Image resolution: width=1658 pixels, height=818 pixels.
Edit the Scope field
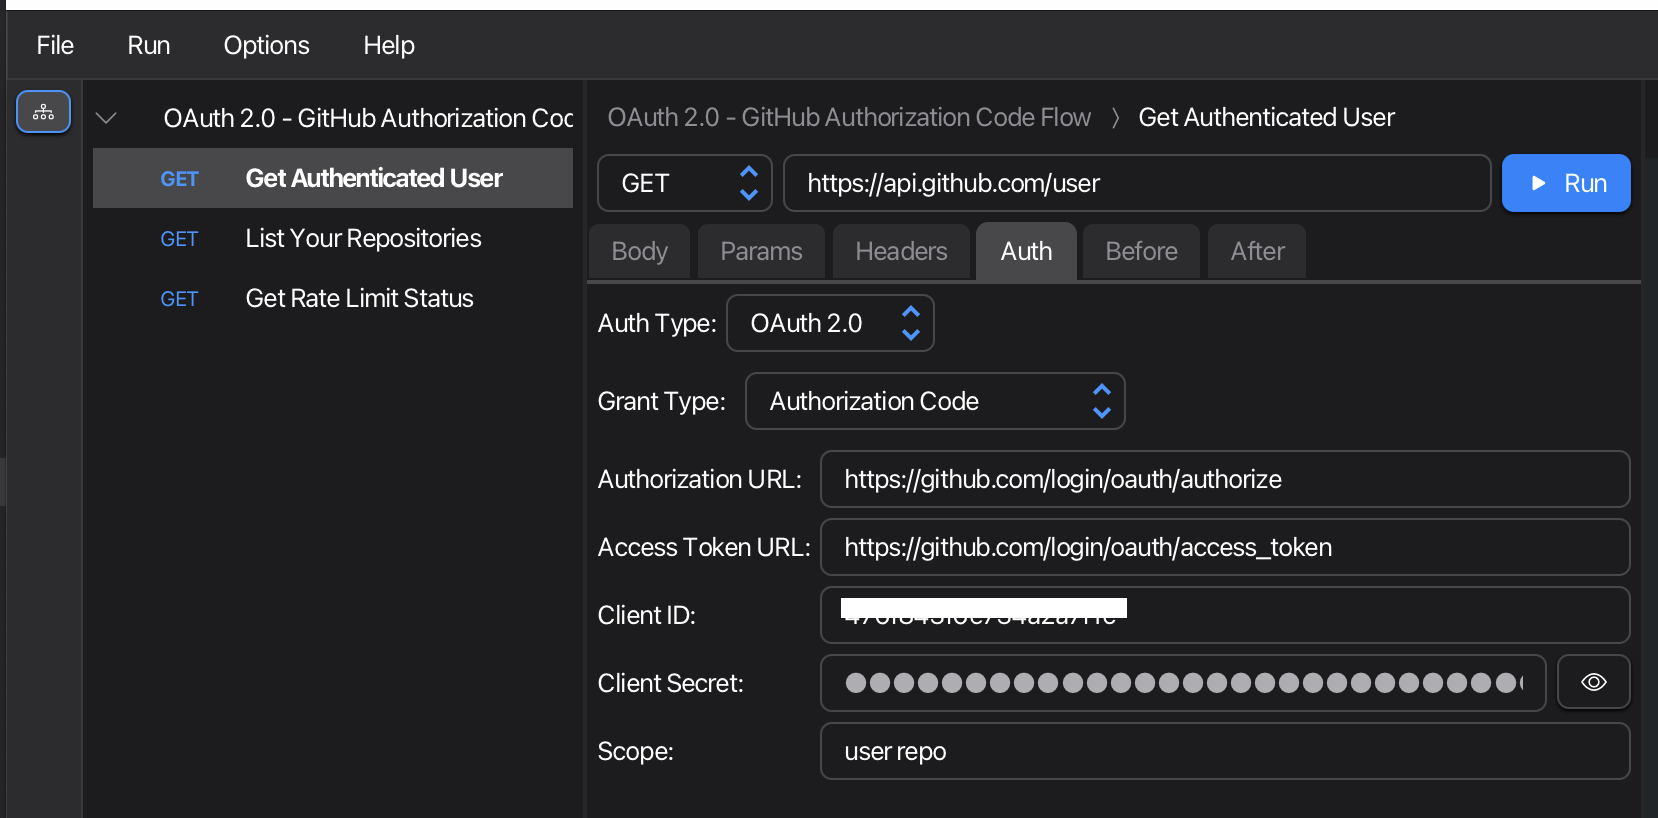tap(1225, 751)
